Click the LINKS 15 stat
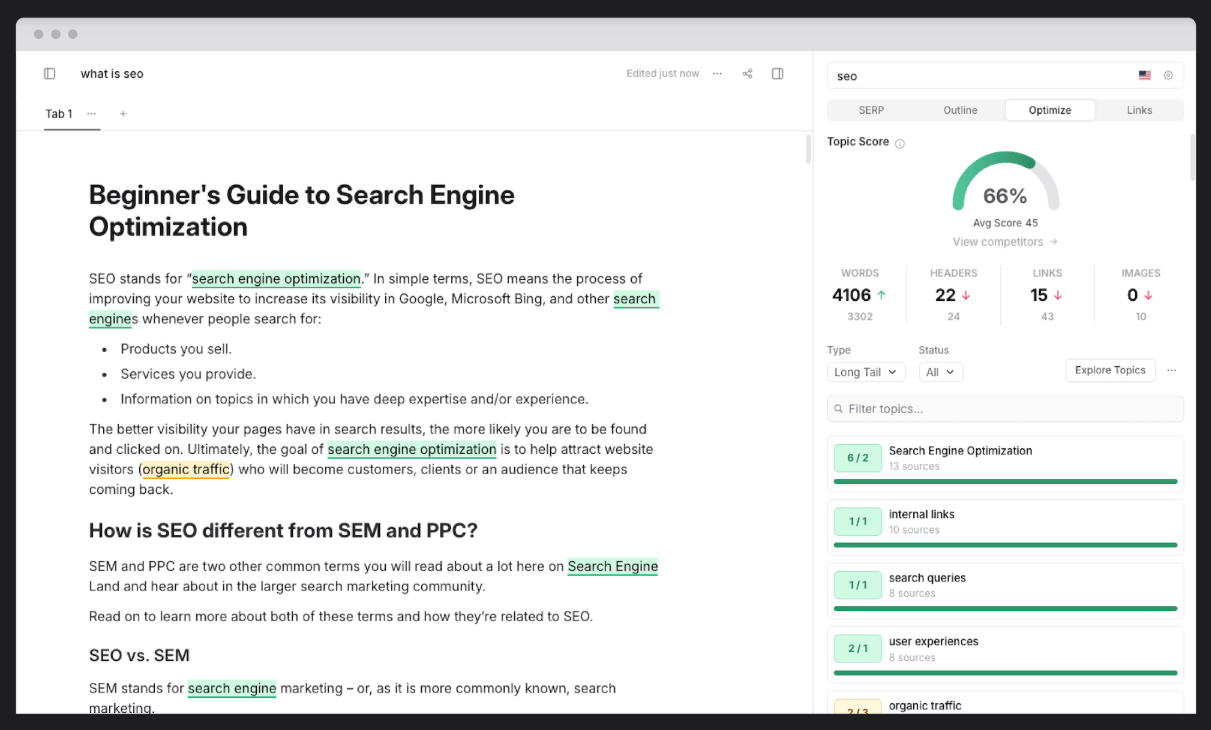 click(x=1047, y=295)
